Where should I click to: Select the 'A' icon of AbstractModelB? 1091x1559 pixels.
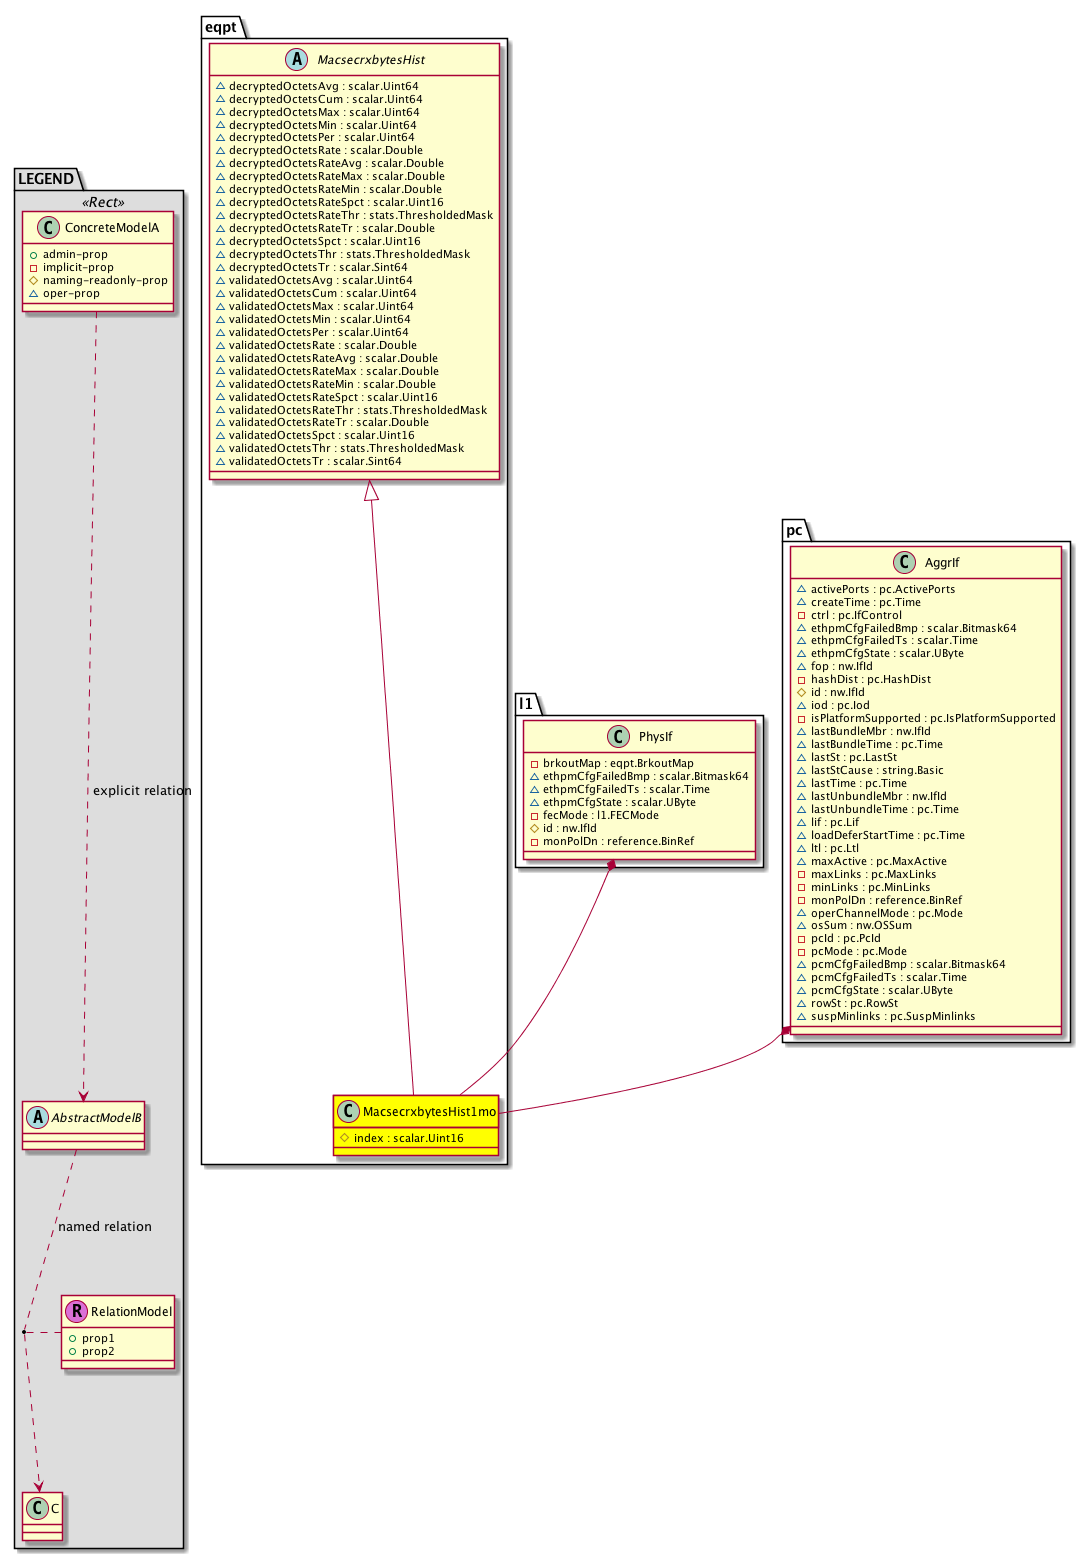(37, 1117)
